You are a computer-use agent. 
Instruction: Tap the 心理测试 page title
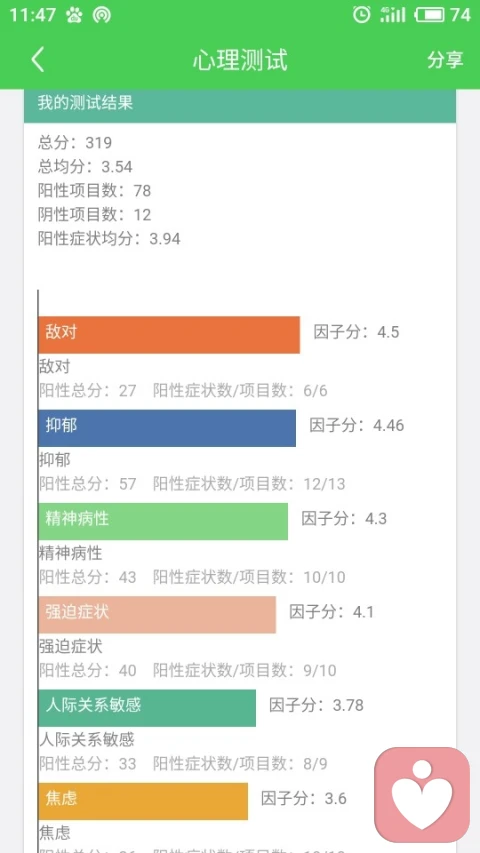click(240, 60)
